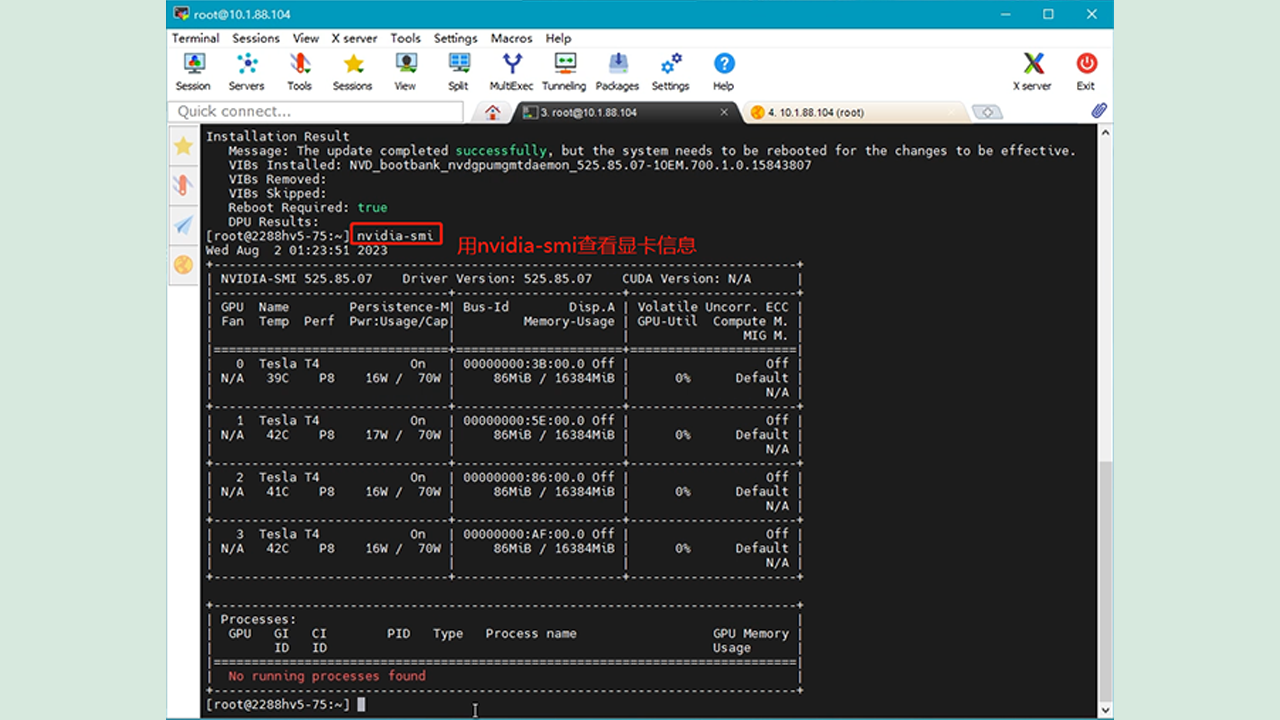The image size is (1280, 720).
Task: Switch to tab 4. 10.1.88.104 (root)
Action: pyautogui.click(x=856, y=112)
